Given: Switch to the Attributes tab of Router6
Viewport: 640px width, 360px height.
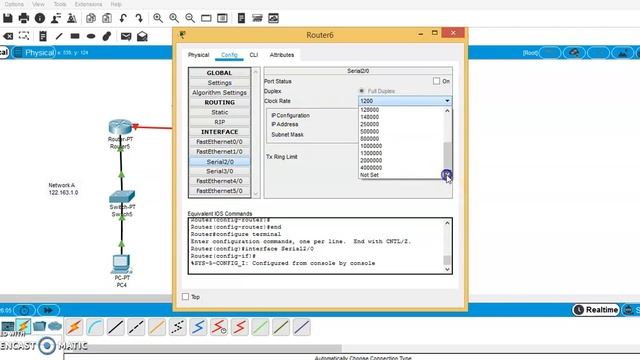Looking at the screenshot, I should [282, 55].
